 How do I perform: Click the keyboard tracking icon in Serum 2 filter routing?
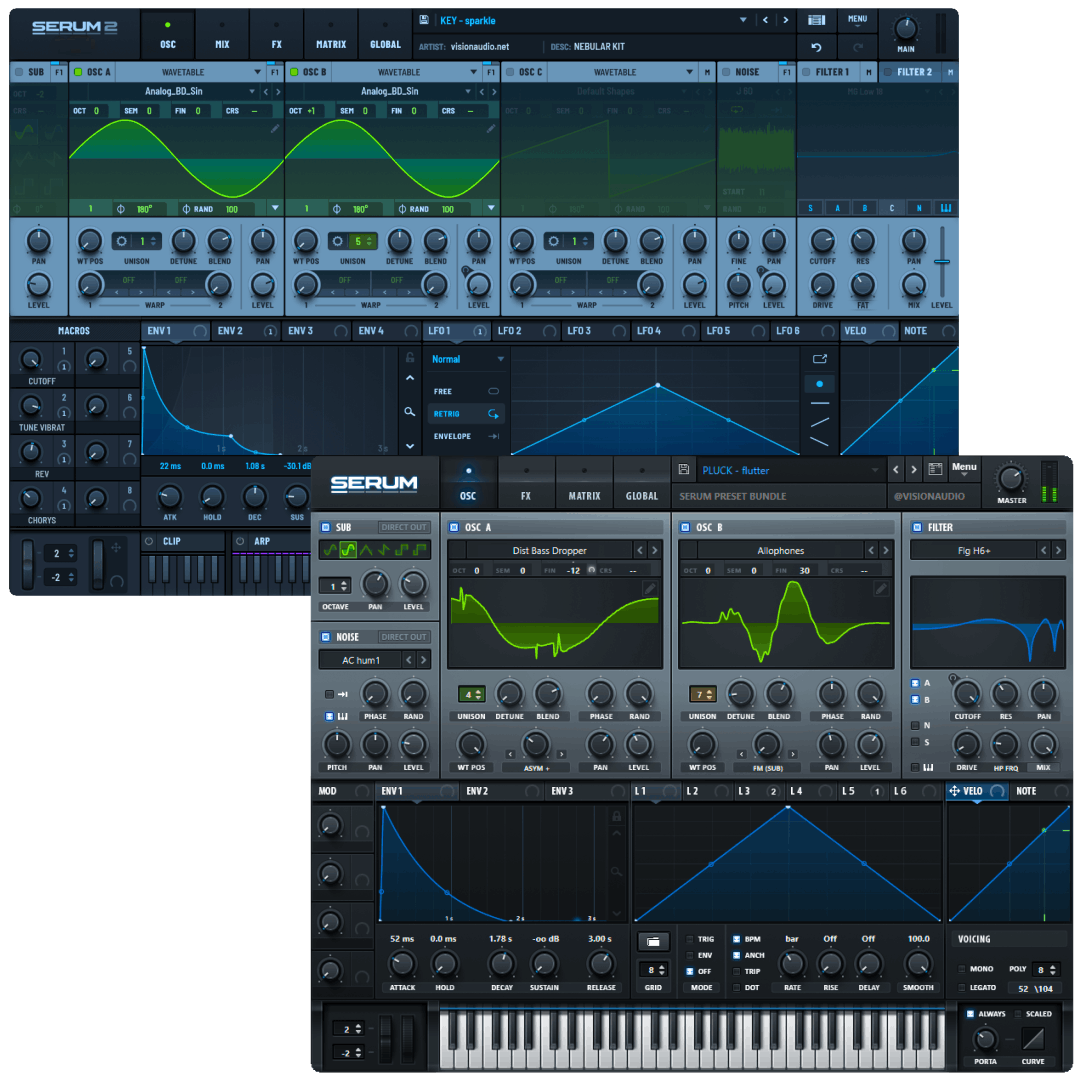946,207
